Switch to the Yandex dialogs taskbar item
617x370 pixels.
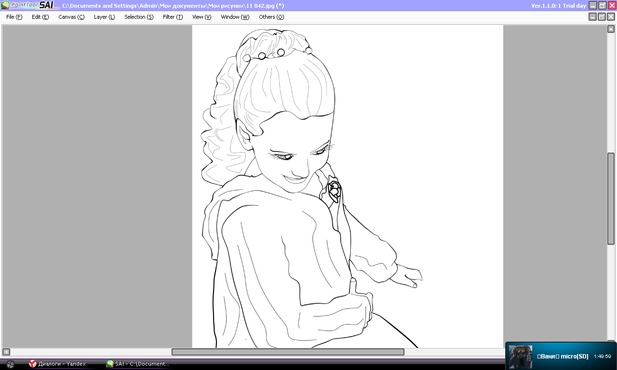click(x=57, y=364)
